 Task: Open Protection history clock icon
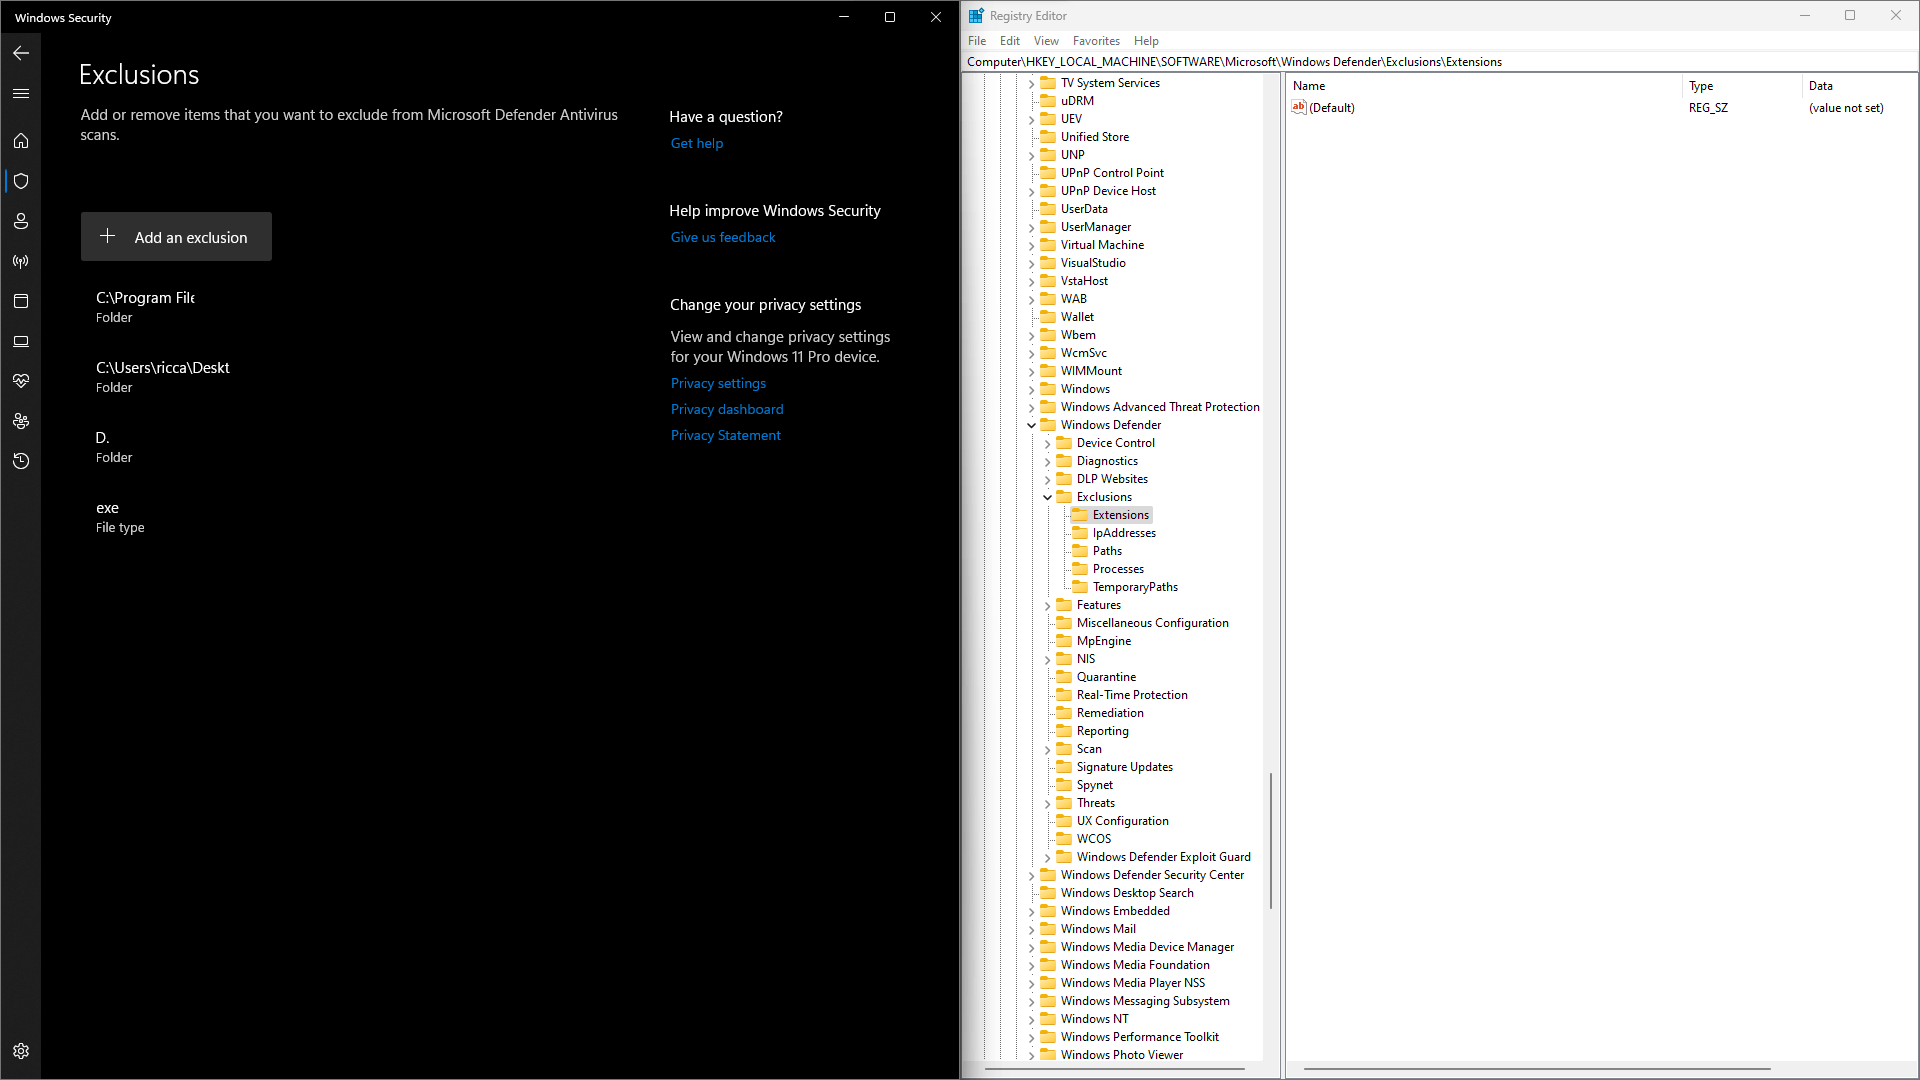click(21, 461)
